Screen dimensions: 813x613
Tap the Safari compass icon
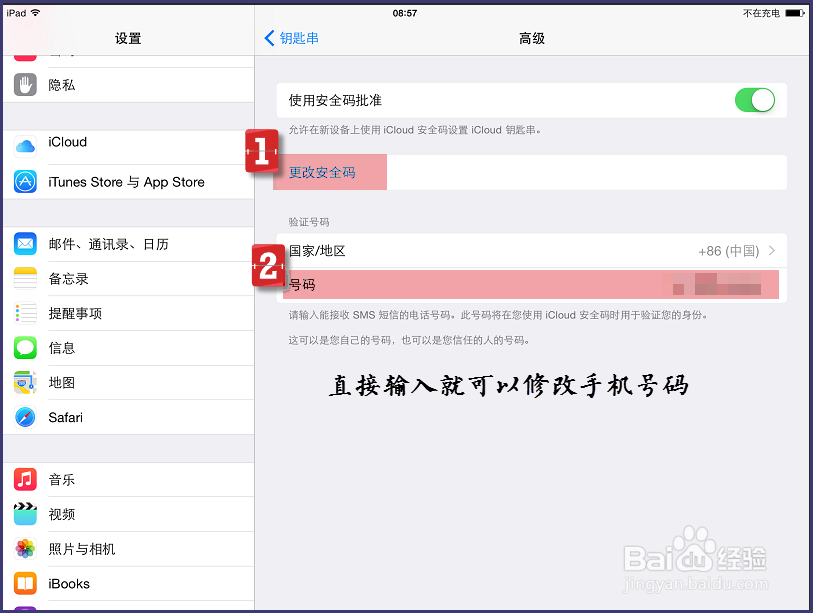coord(25,417)
